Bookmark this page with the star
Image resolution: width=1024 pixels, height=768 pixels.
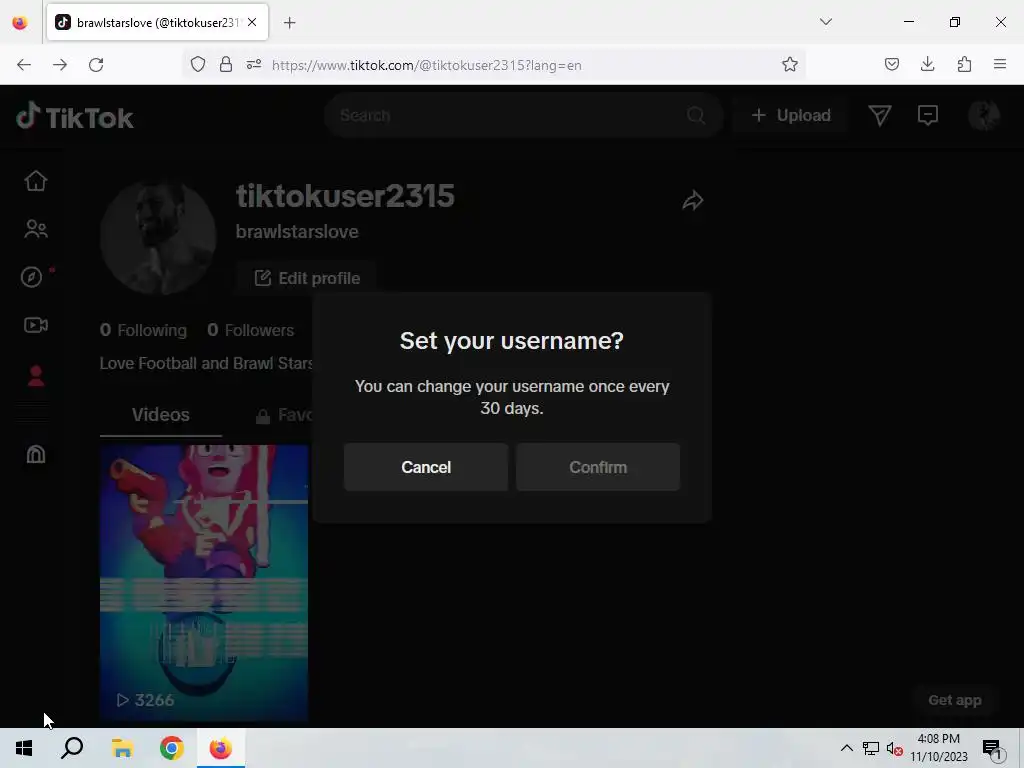[x=790, y=64]
